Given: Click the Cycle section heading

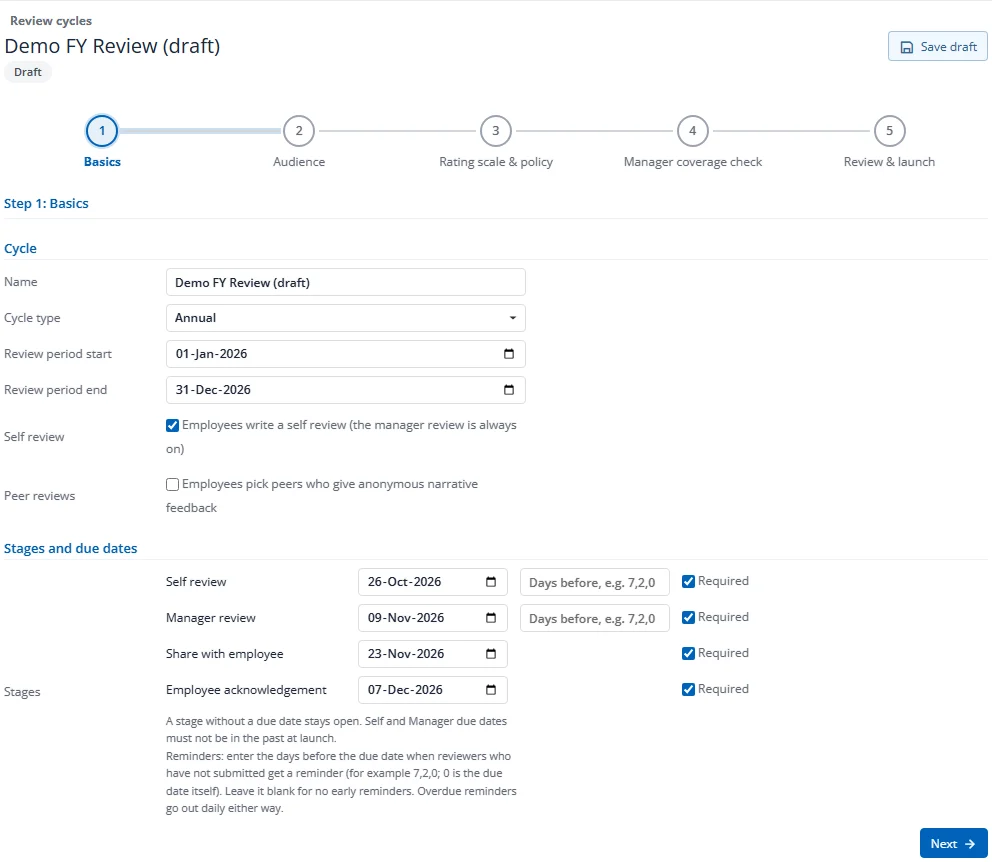Looking at the screenshot, I should [20, 249].
